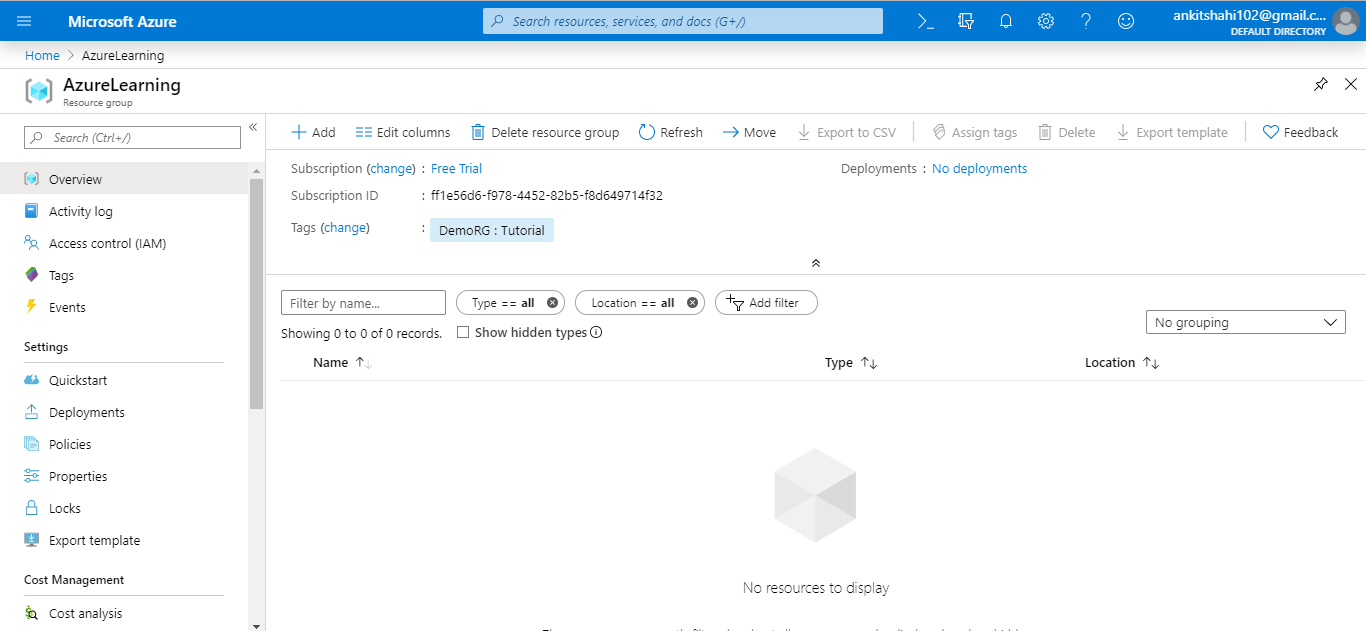Open the Type == all filter pill

[x=510, y=303]
